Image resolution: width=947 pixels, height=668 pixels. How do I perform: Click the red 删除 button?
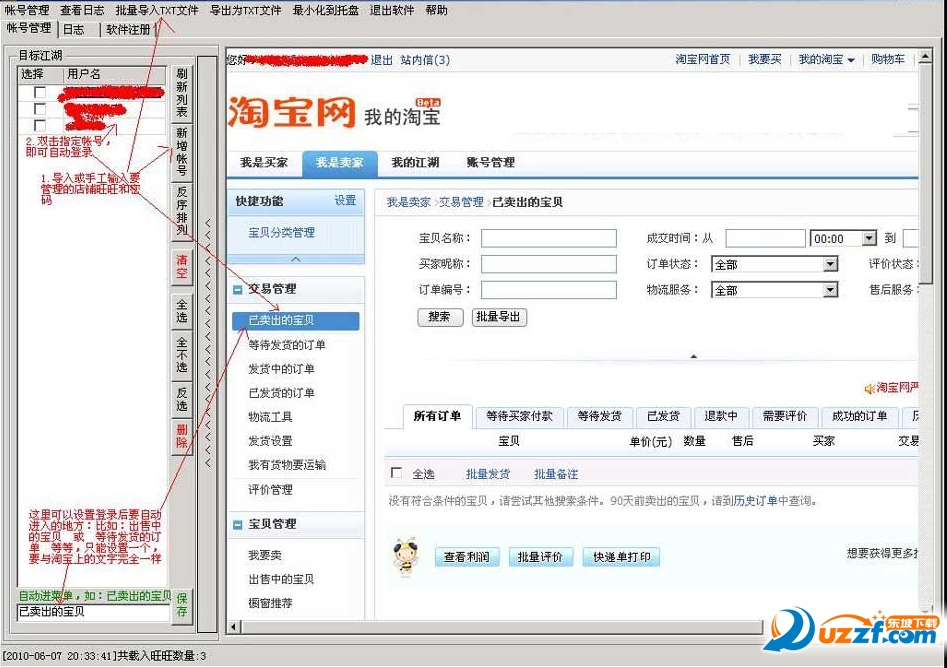[181, 435]
